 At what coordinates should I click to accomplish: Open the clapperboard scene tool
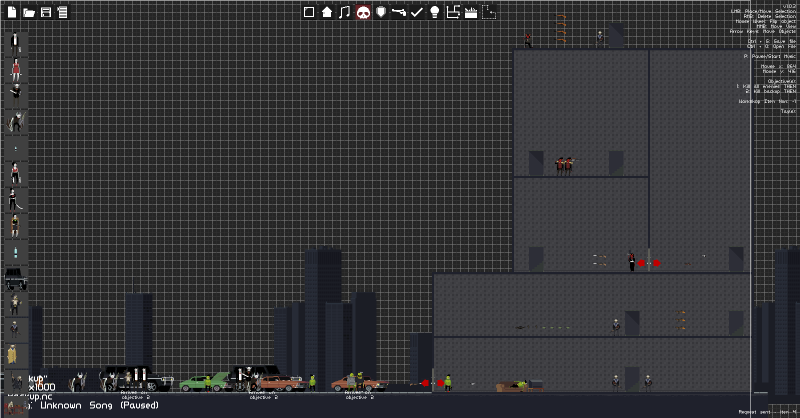click(471, 12)
